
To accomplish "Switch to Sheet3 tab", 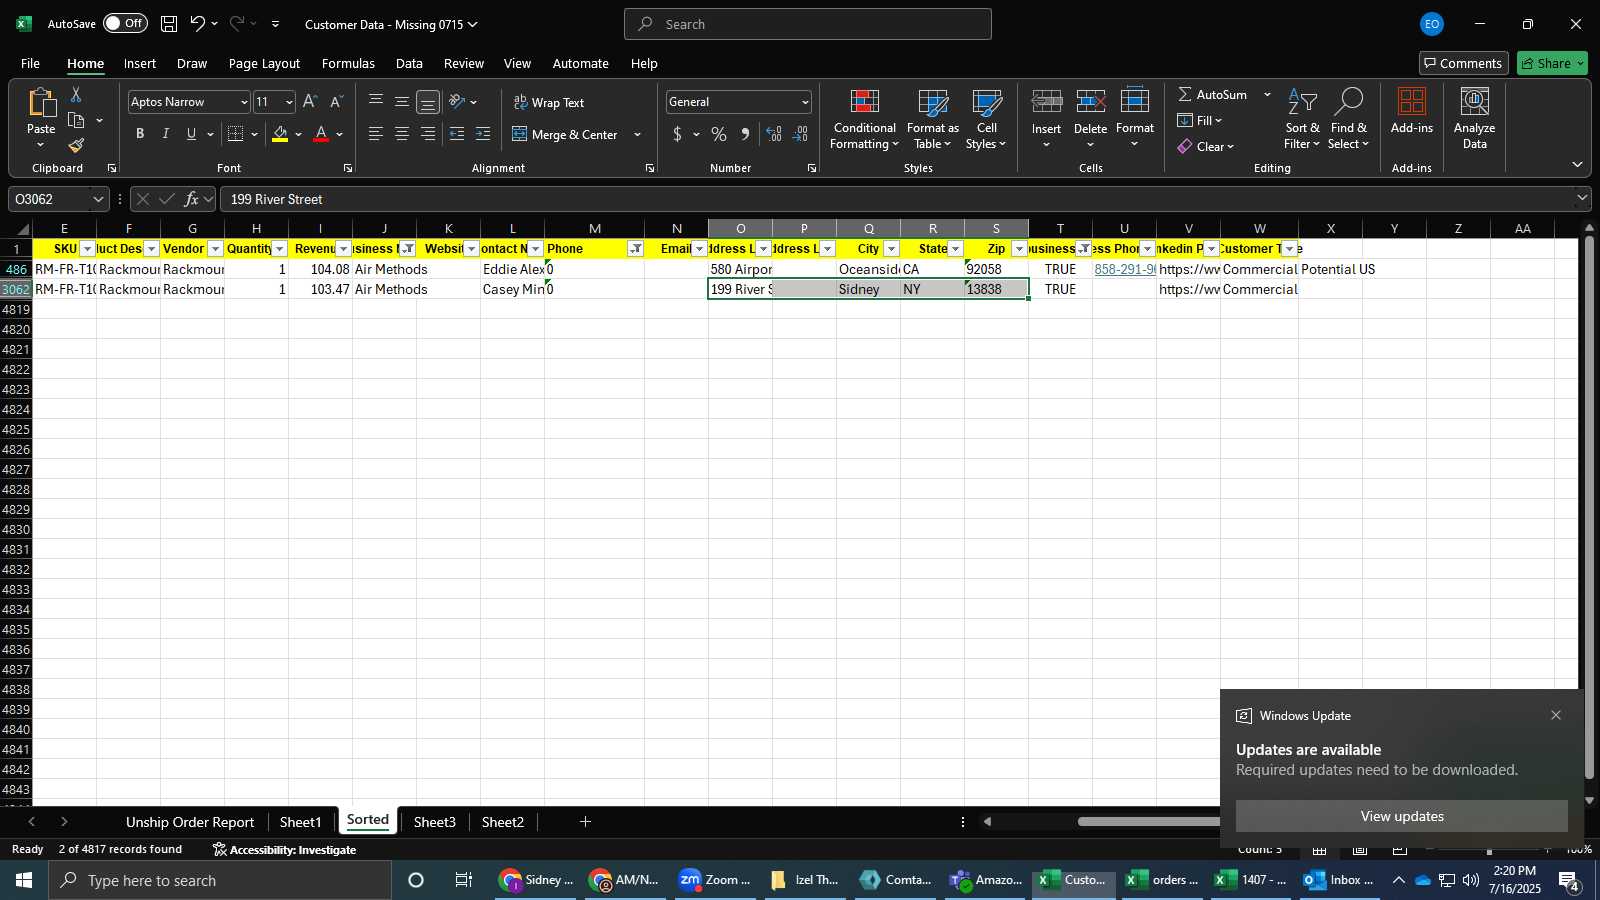I will coord(434,822).
